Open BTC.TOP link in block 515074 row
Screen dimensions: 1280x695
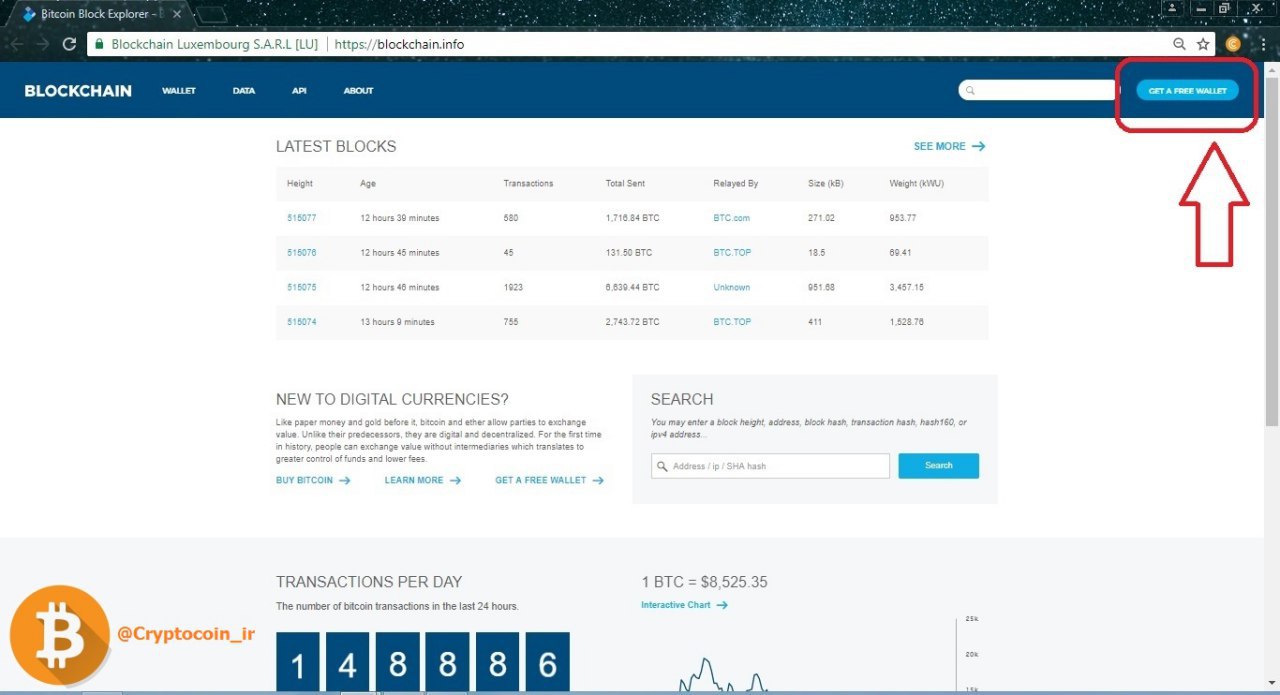click(x=732, y=322)
